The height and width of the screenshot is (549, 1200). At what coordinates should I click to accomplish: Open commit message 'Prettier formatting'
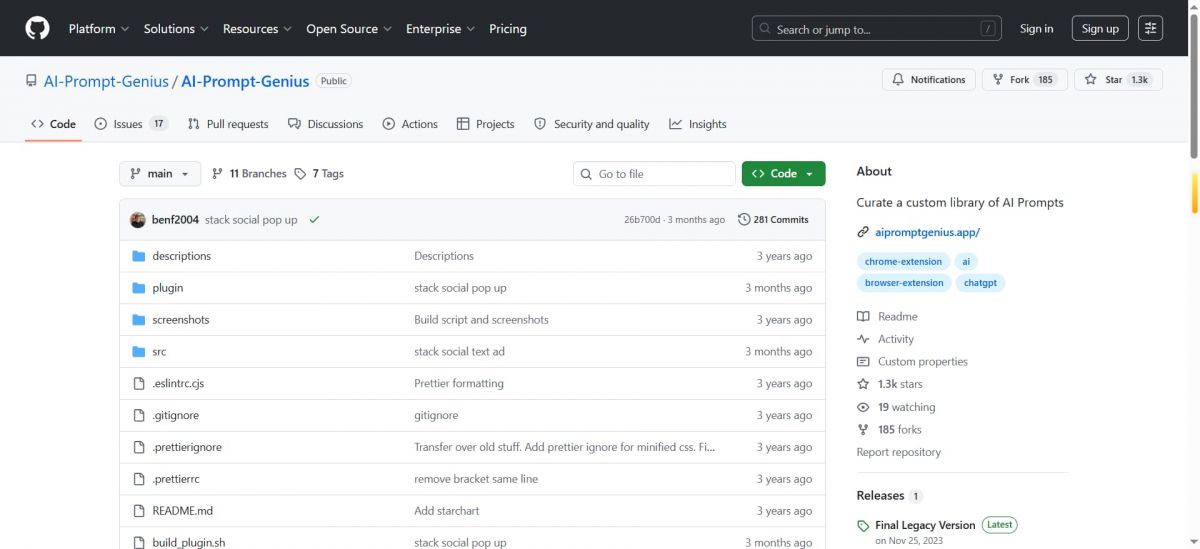pos(459,383)
